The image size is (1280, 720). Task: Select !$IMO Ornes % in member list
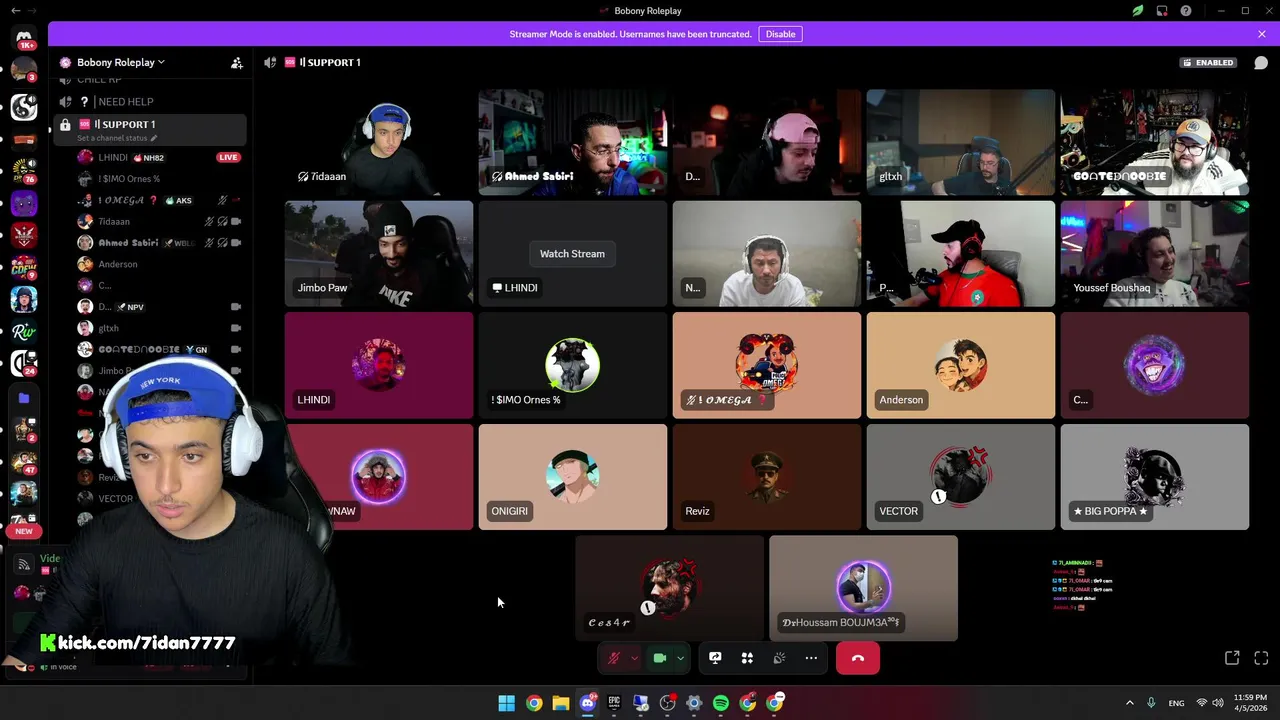(x=160, y=179)
